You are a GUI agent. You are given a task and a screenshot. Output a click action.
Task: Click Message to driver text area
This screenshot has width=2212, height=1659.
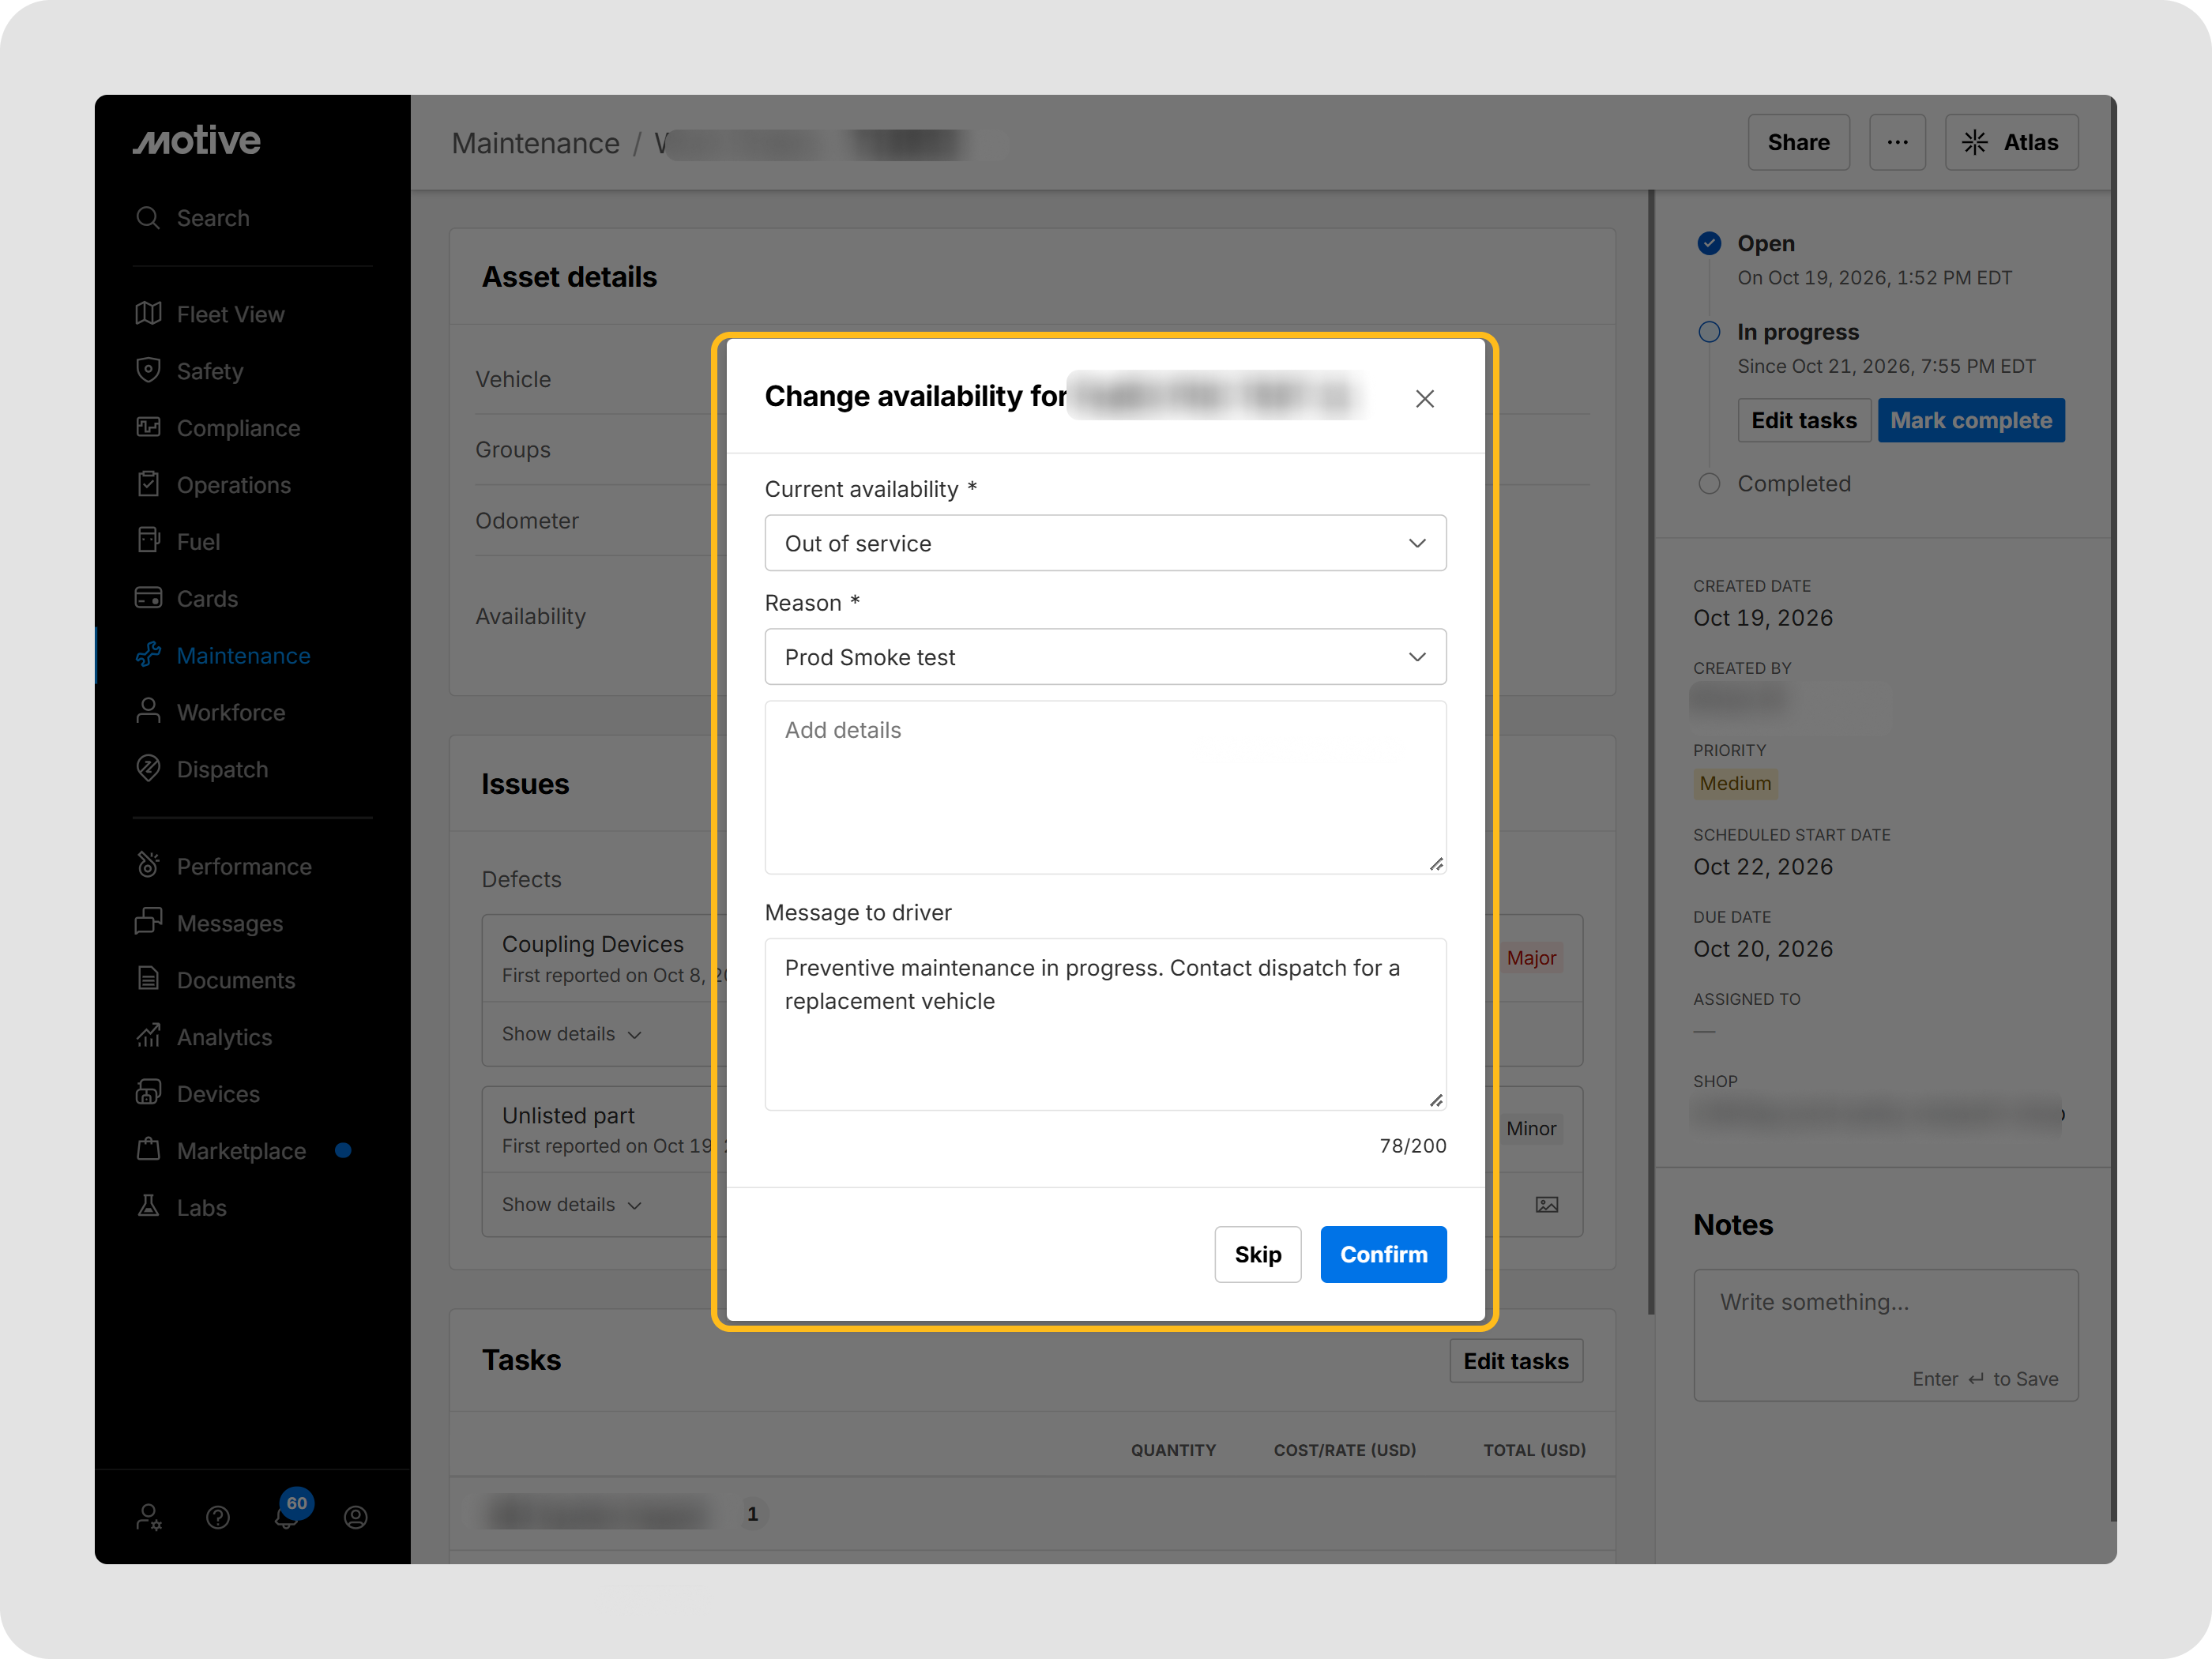[x=1105, y=1024]
